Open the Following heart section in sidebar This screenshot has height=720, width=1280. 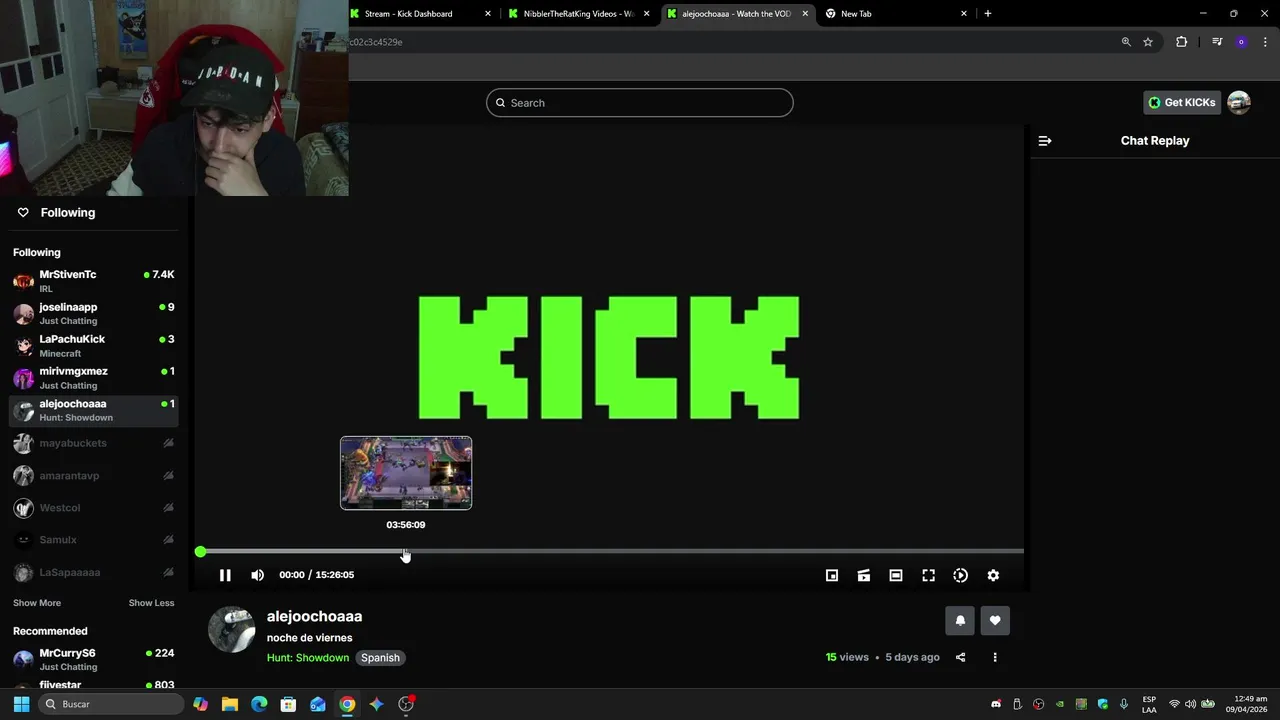click(57, 213)
